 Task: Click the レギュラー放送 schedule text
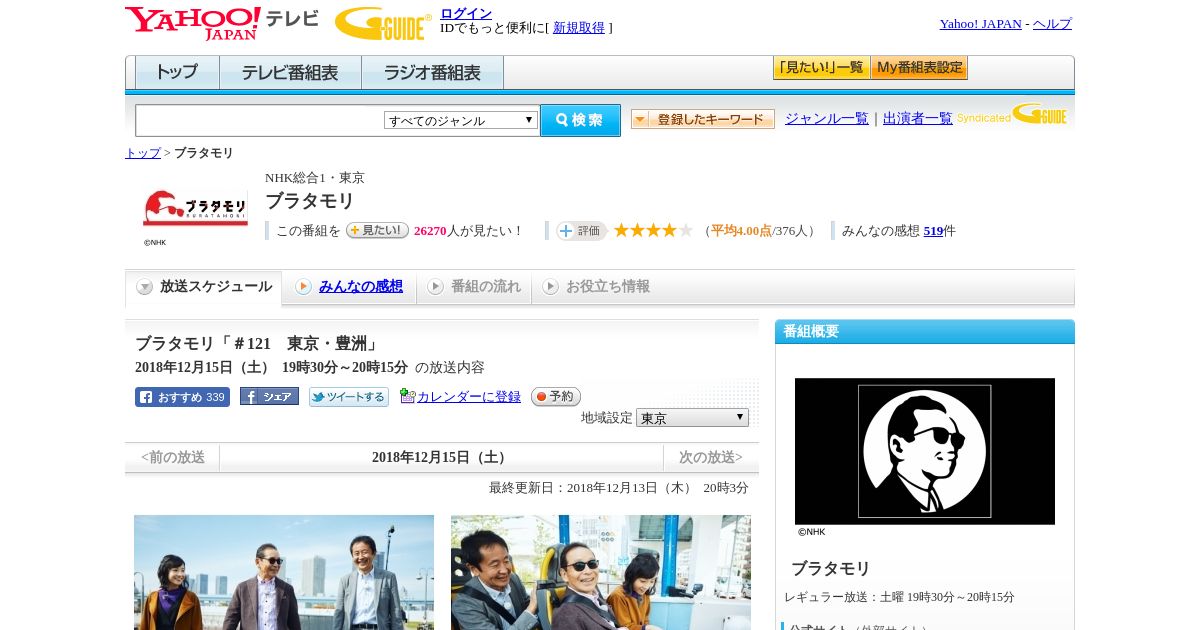click(x=900, y=597)
